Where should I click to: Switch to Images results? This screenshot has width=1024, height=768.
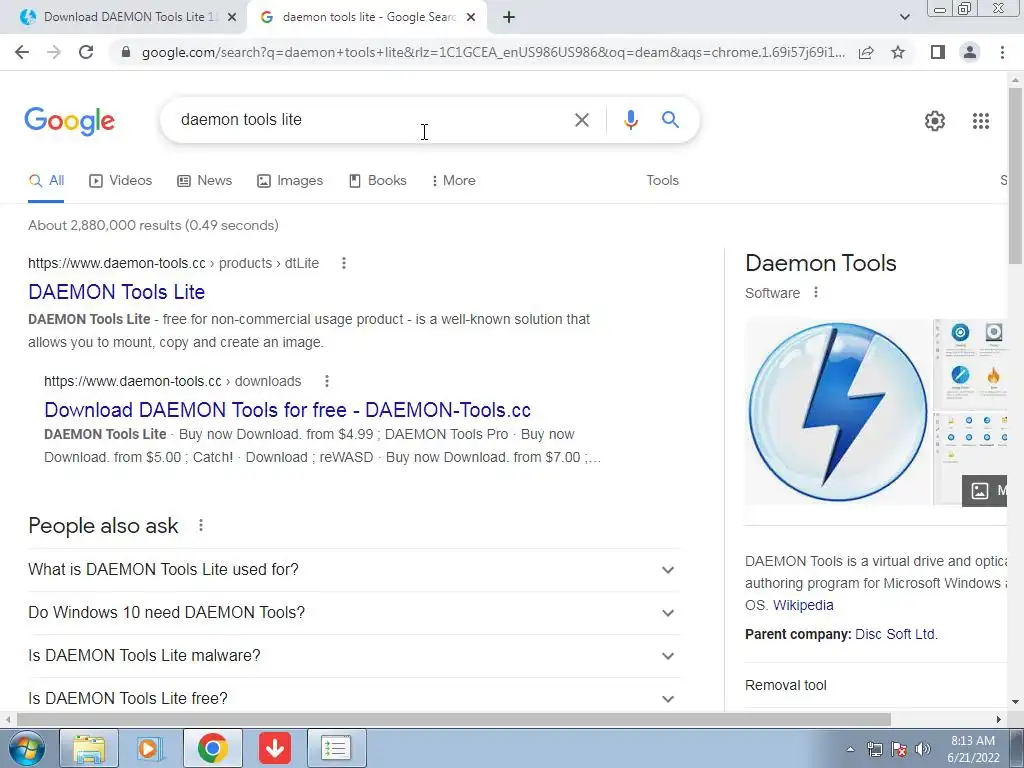[290, 181]
